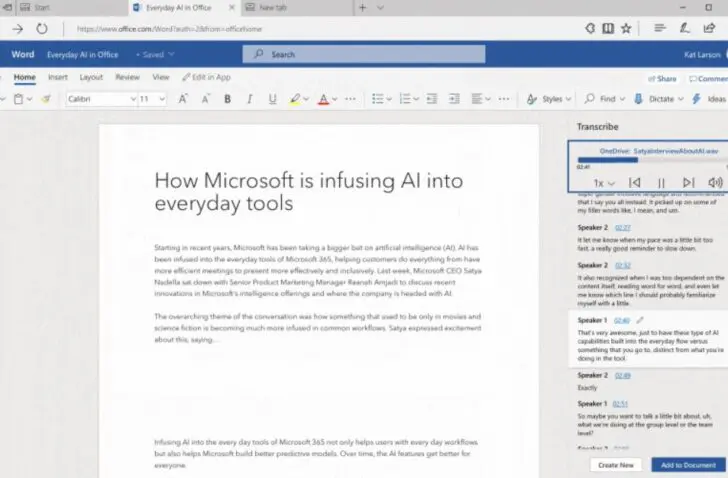The image size is (728, 478).
Task: Jump to timestamp 02:49
Action: pos(623,375)
